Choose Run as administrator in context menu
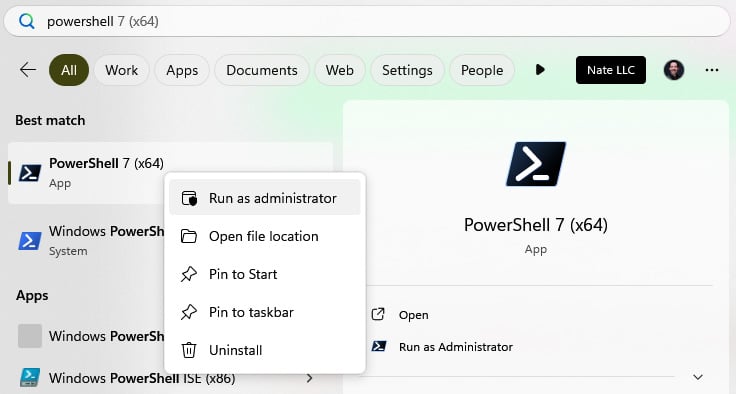 pyautogui.click(x=265, y=198)
